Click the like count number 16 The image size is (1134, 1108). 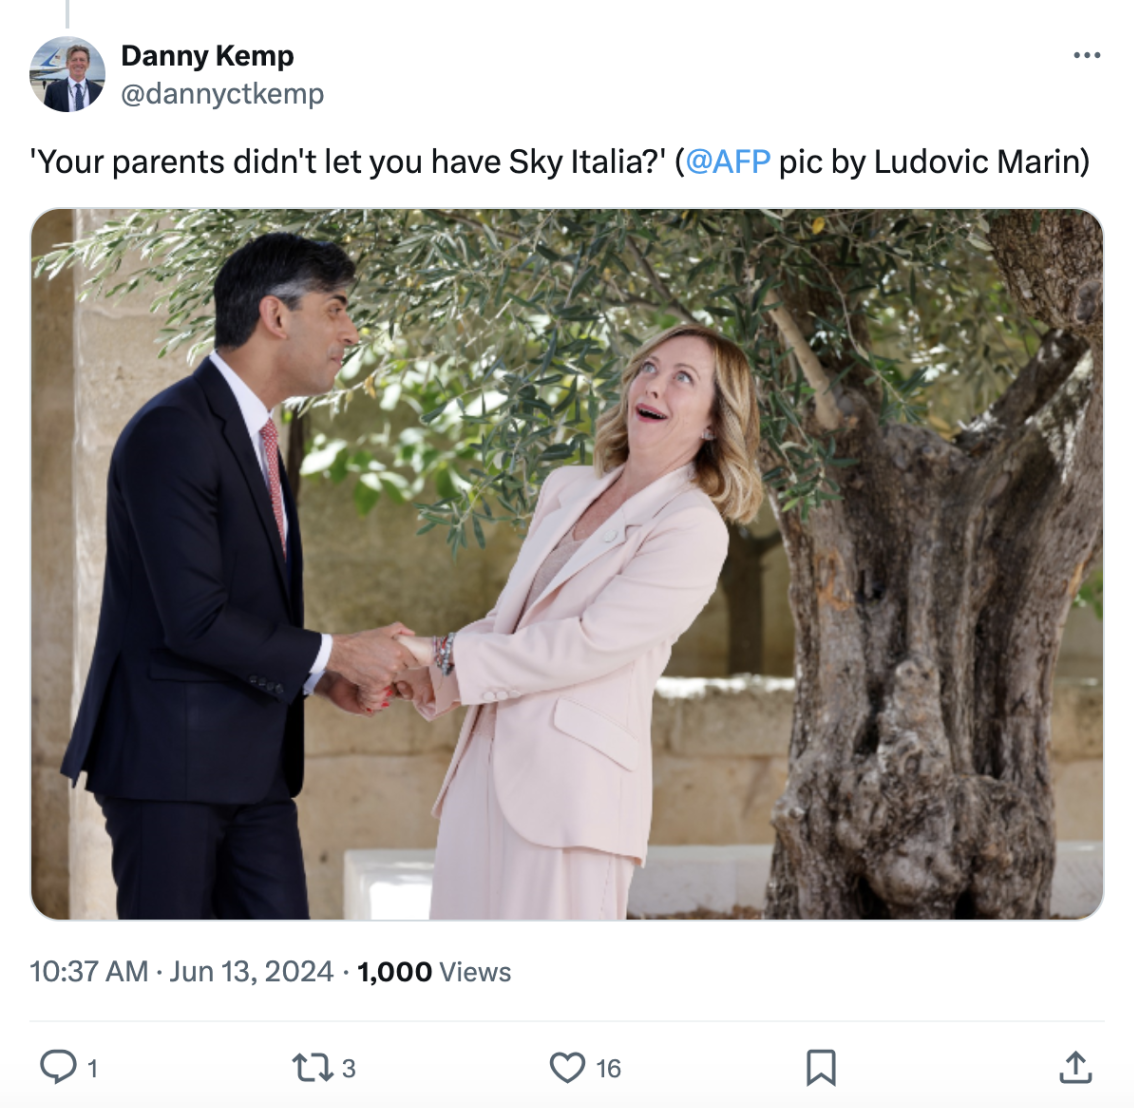608,1069
